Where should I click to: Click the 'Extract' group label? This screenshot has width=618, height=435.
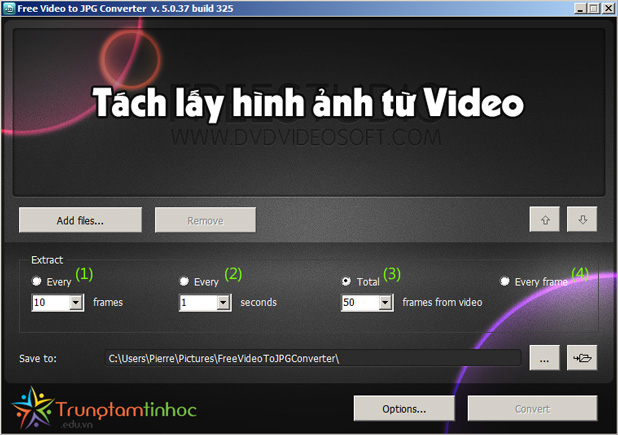(47, 260)
